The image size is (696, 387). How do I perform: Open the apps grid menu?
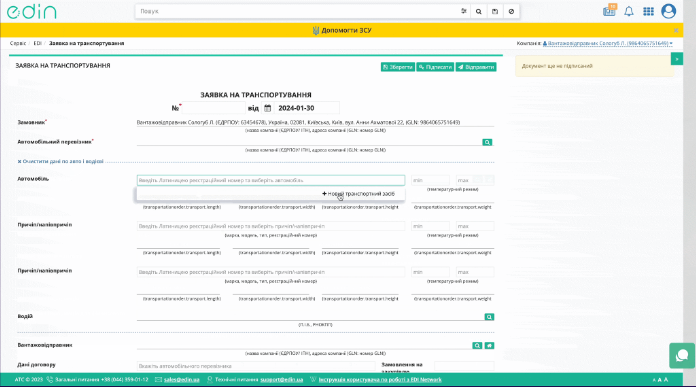coord(648,11)
